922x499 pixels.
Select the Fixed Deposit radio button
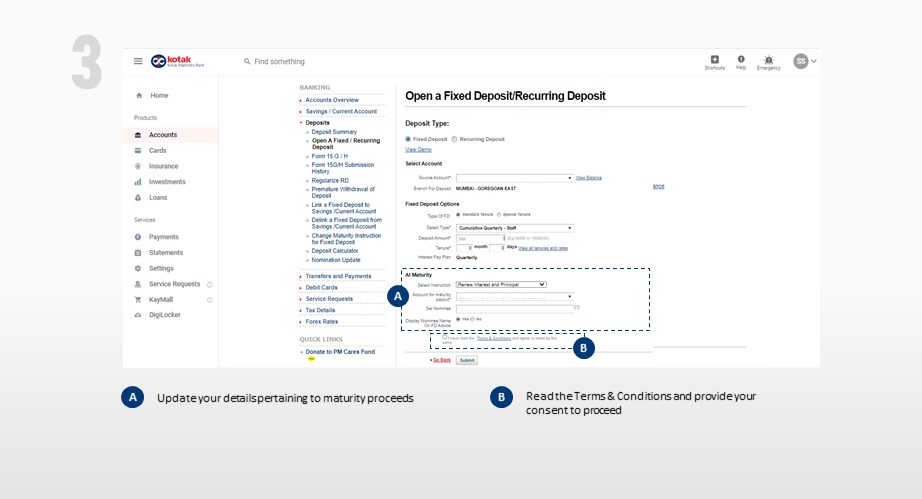coord(408,139)
